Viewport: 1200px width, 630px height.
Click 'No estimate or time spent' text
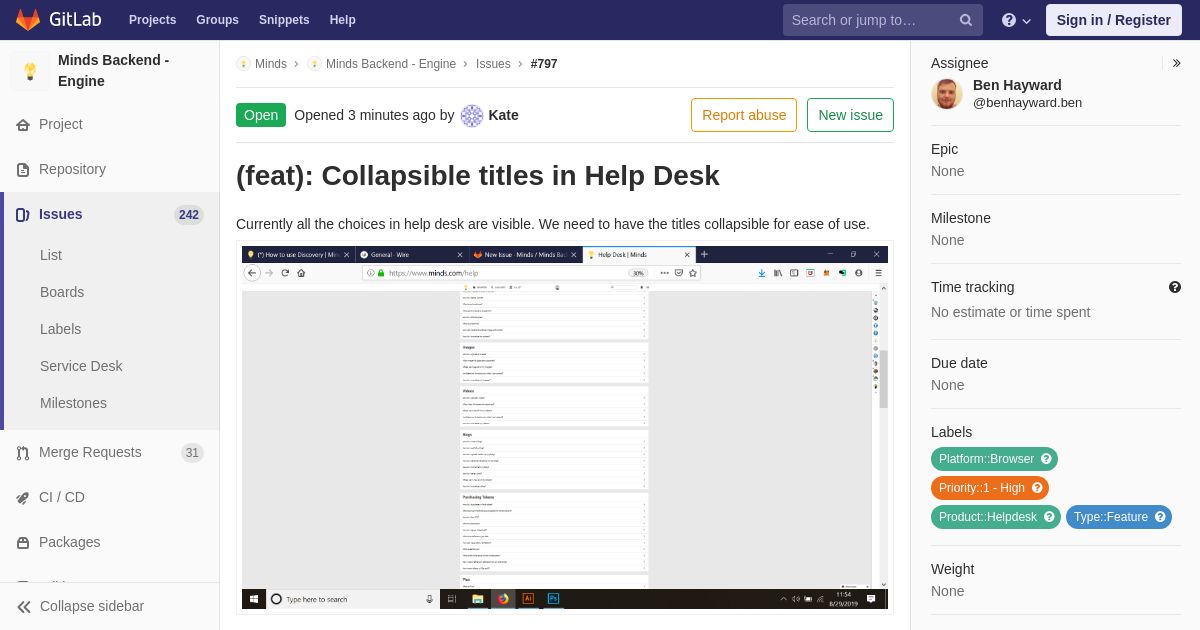1011,312
